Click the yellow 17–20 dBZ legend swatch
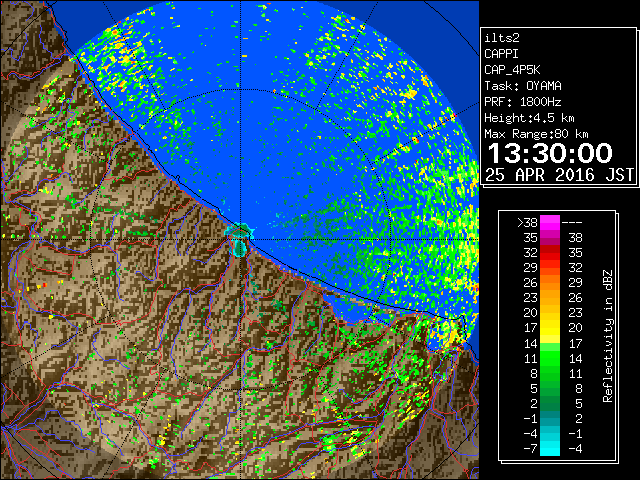 tap(550, 328)
